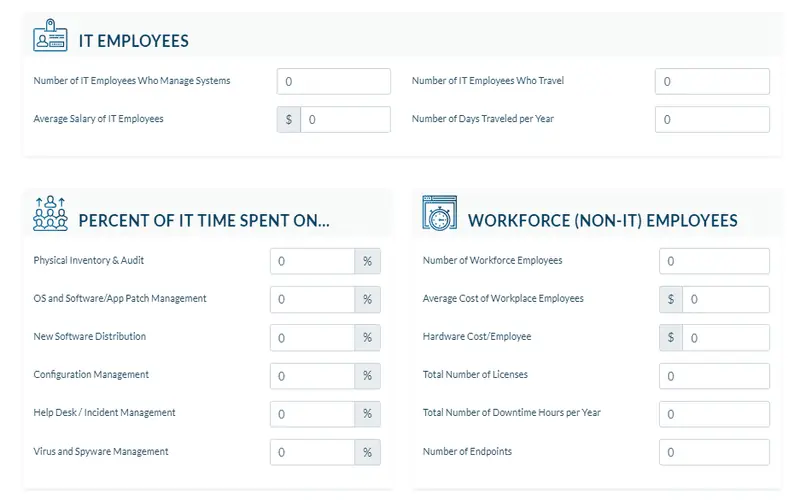Image resolution: width=800 pixels, height=500 pixels.
Task: Click the stopwatch icon beside Workforce Employees
Action: point(439,213)
